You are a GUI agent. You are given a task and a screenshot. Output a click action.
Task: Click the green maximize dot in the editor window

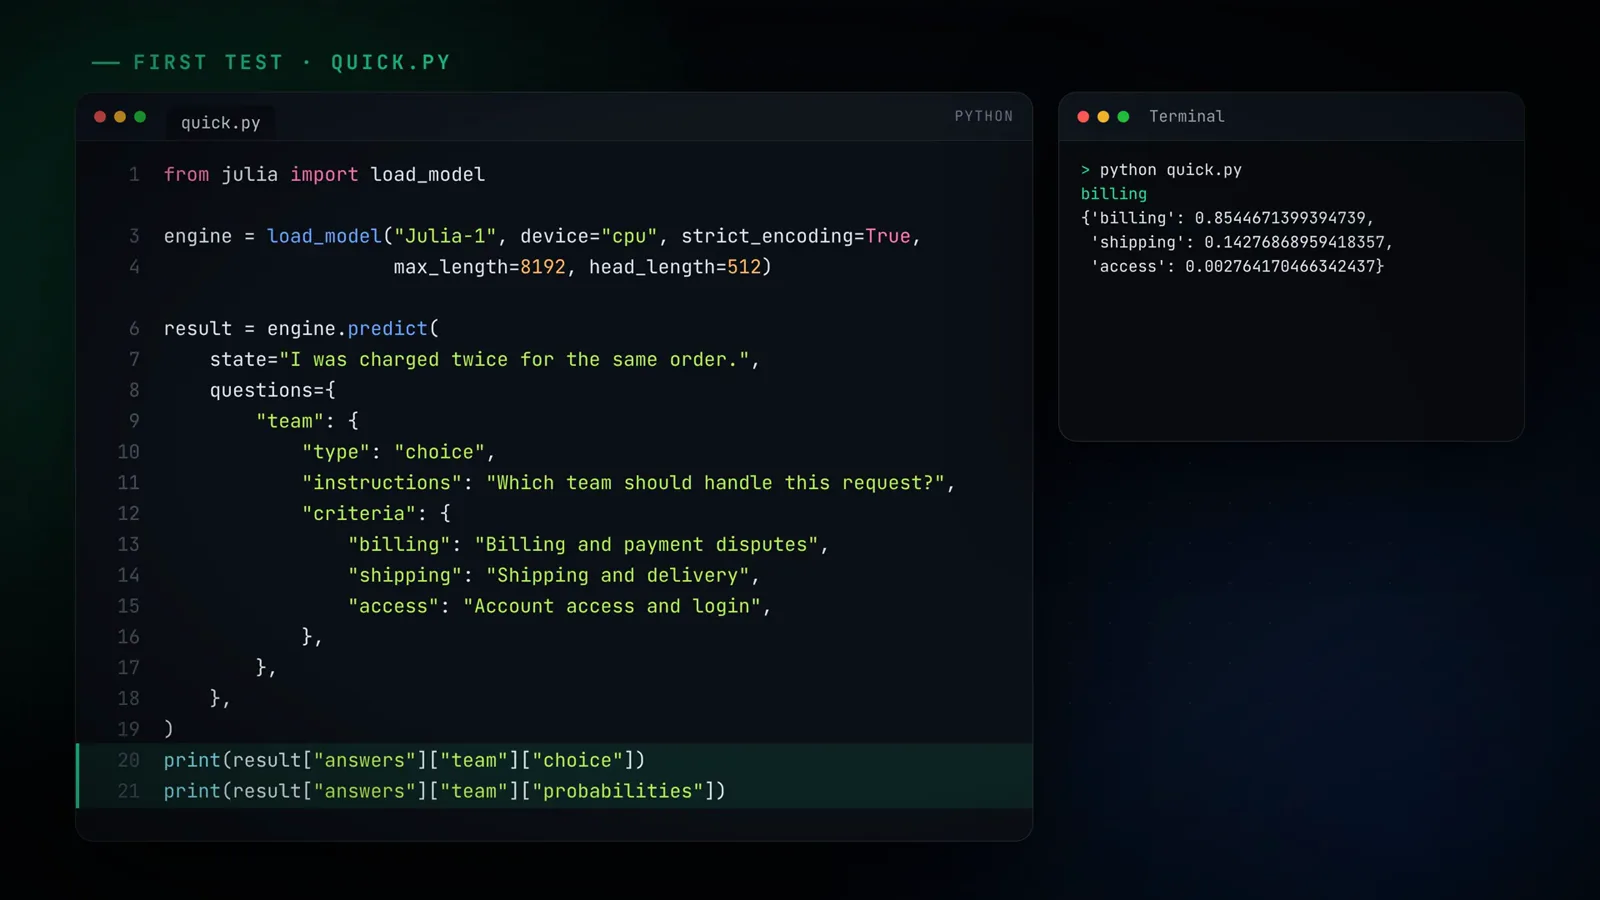click(x=140, y=117)
